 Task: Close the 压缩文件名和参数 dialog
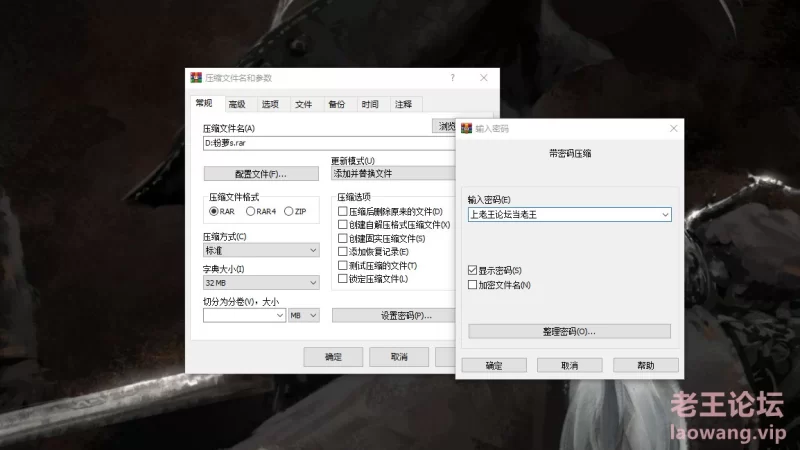pos(484,78)
